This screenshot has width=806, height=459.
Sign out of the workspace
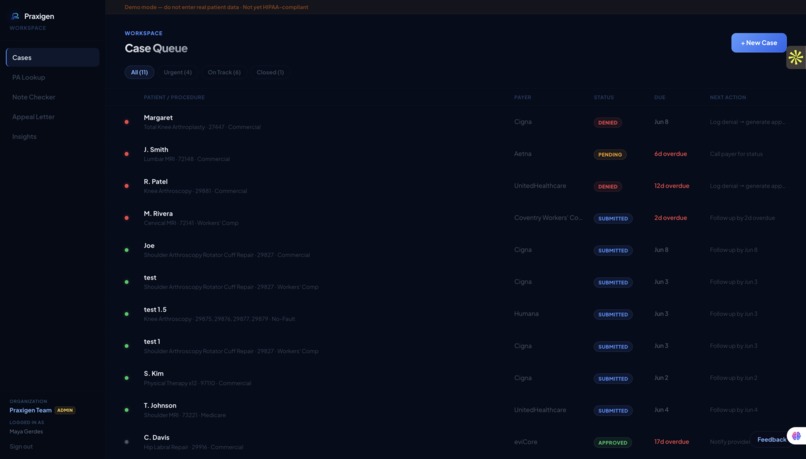(21, 447)
